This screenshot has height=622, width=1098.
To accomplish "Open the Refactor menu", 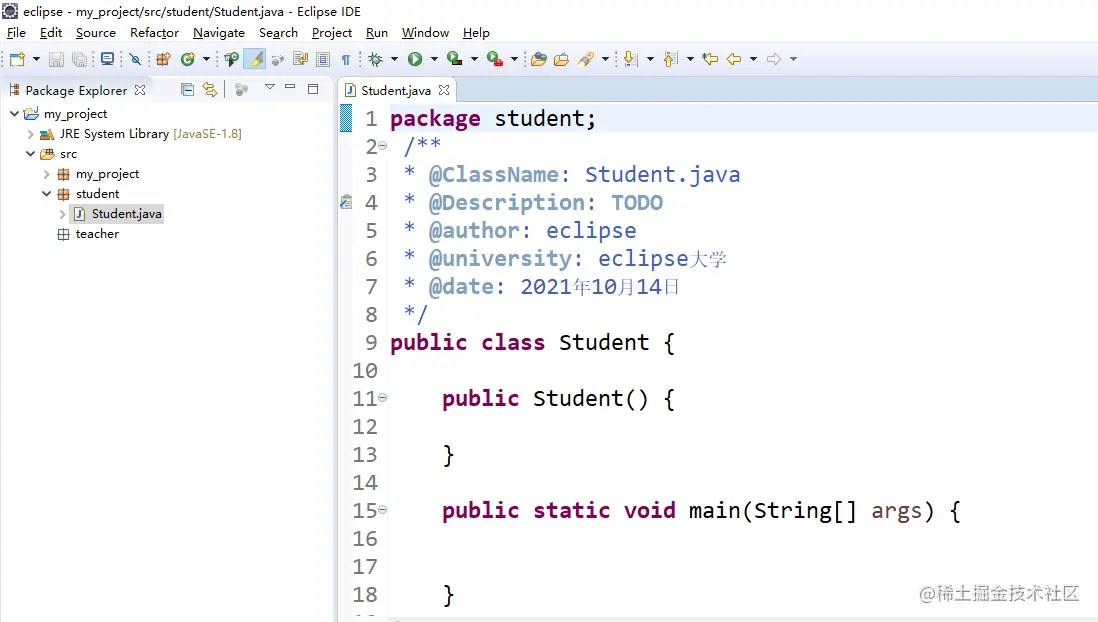I will click(x=154, y=33).
